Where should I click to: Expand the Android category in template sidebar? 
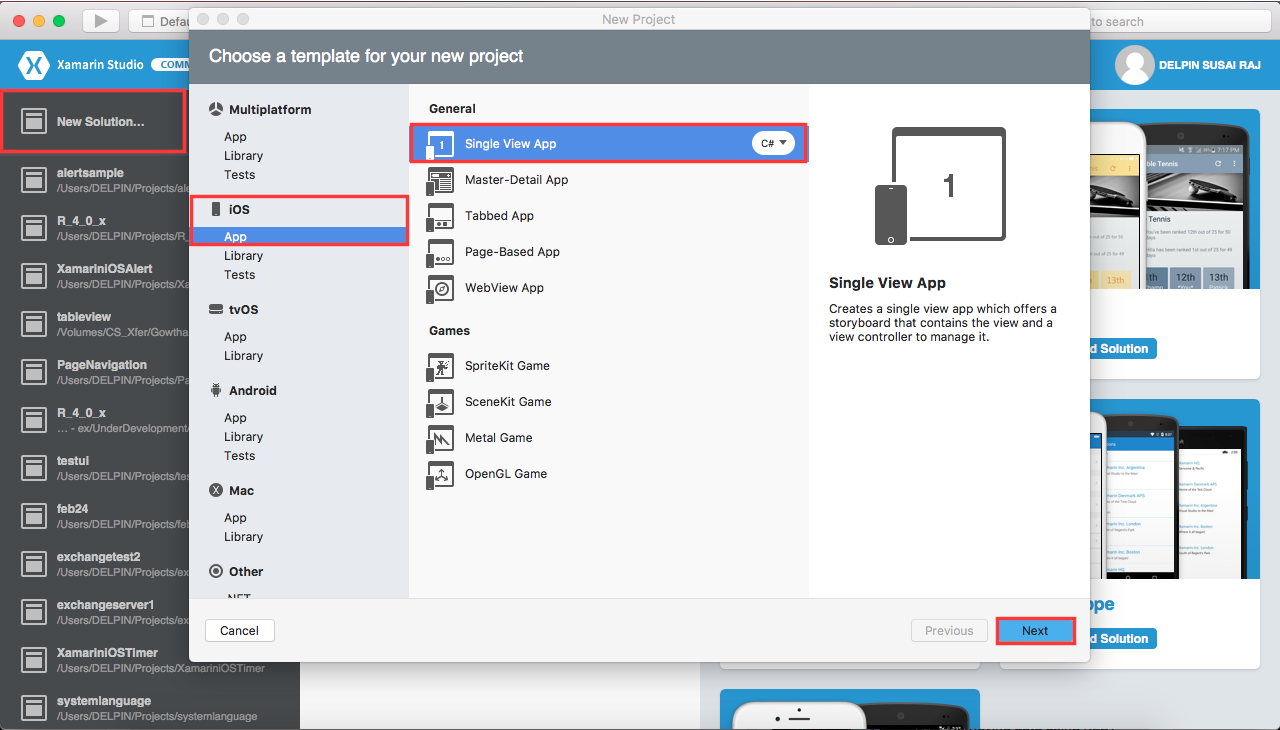(260, 390)
